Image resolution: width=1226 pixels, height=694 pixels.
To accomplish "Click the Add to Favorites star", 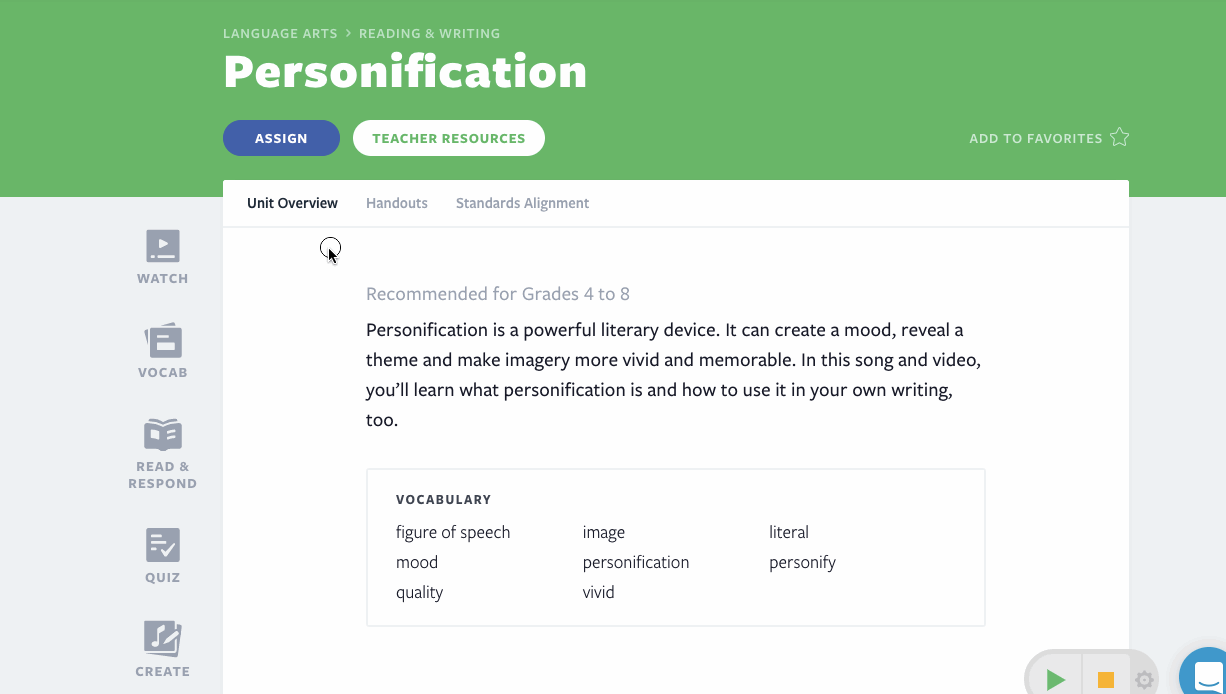I will pos(1119,138).
